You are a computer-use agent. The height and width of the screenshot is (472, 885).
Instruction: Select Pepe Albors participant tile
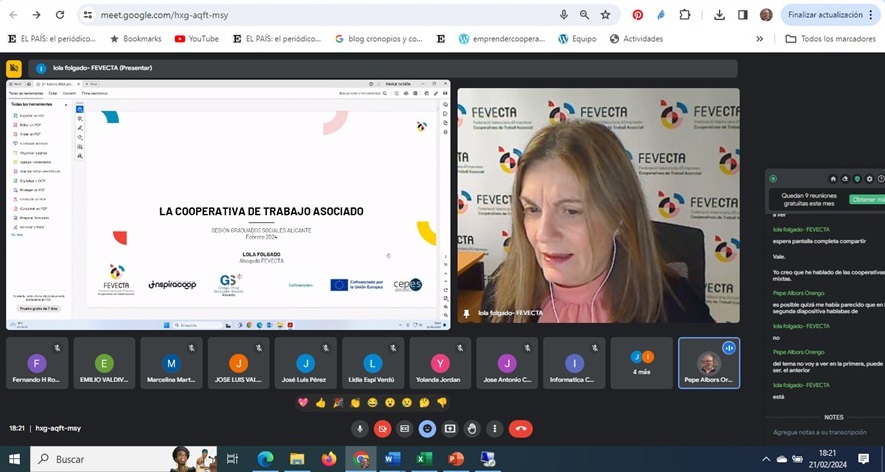(x=709, y=363)
